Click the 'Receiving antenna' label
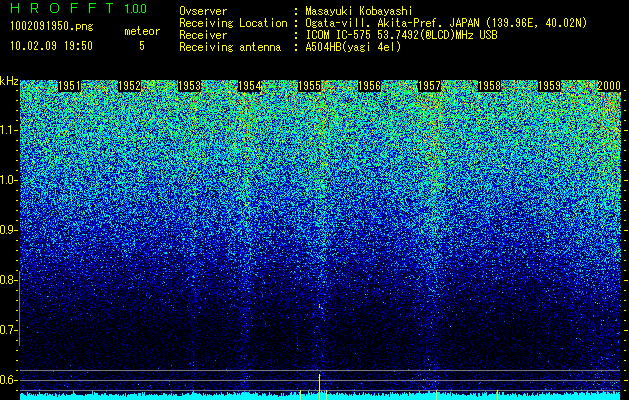The height and width of the screenshot is (400, 629). click(230, 47)
